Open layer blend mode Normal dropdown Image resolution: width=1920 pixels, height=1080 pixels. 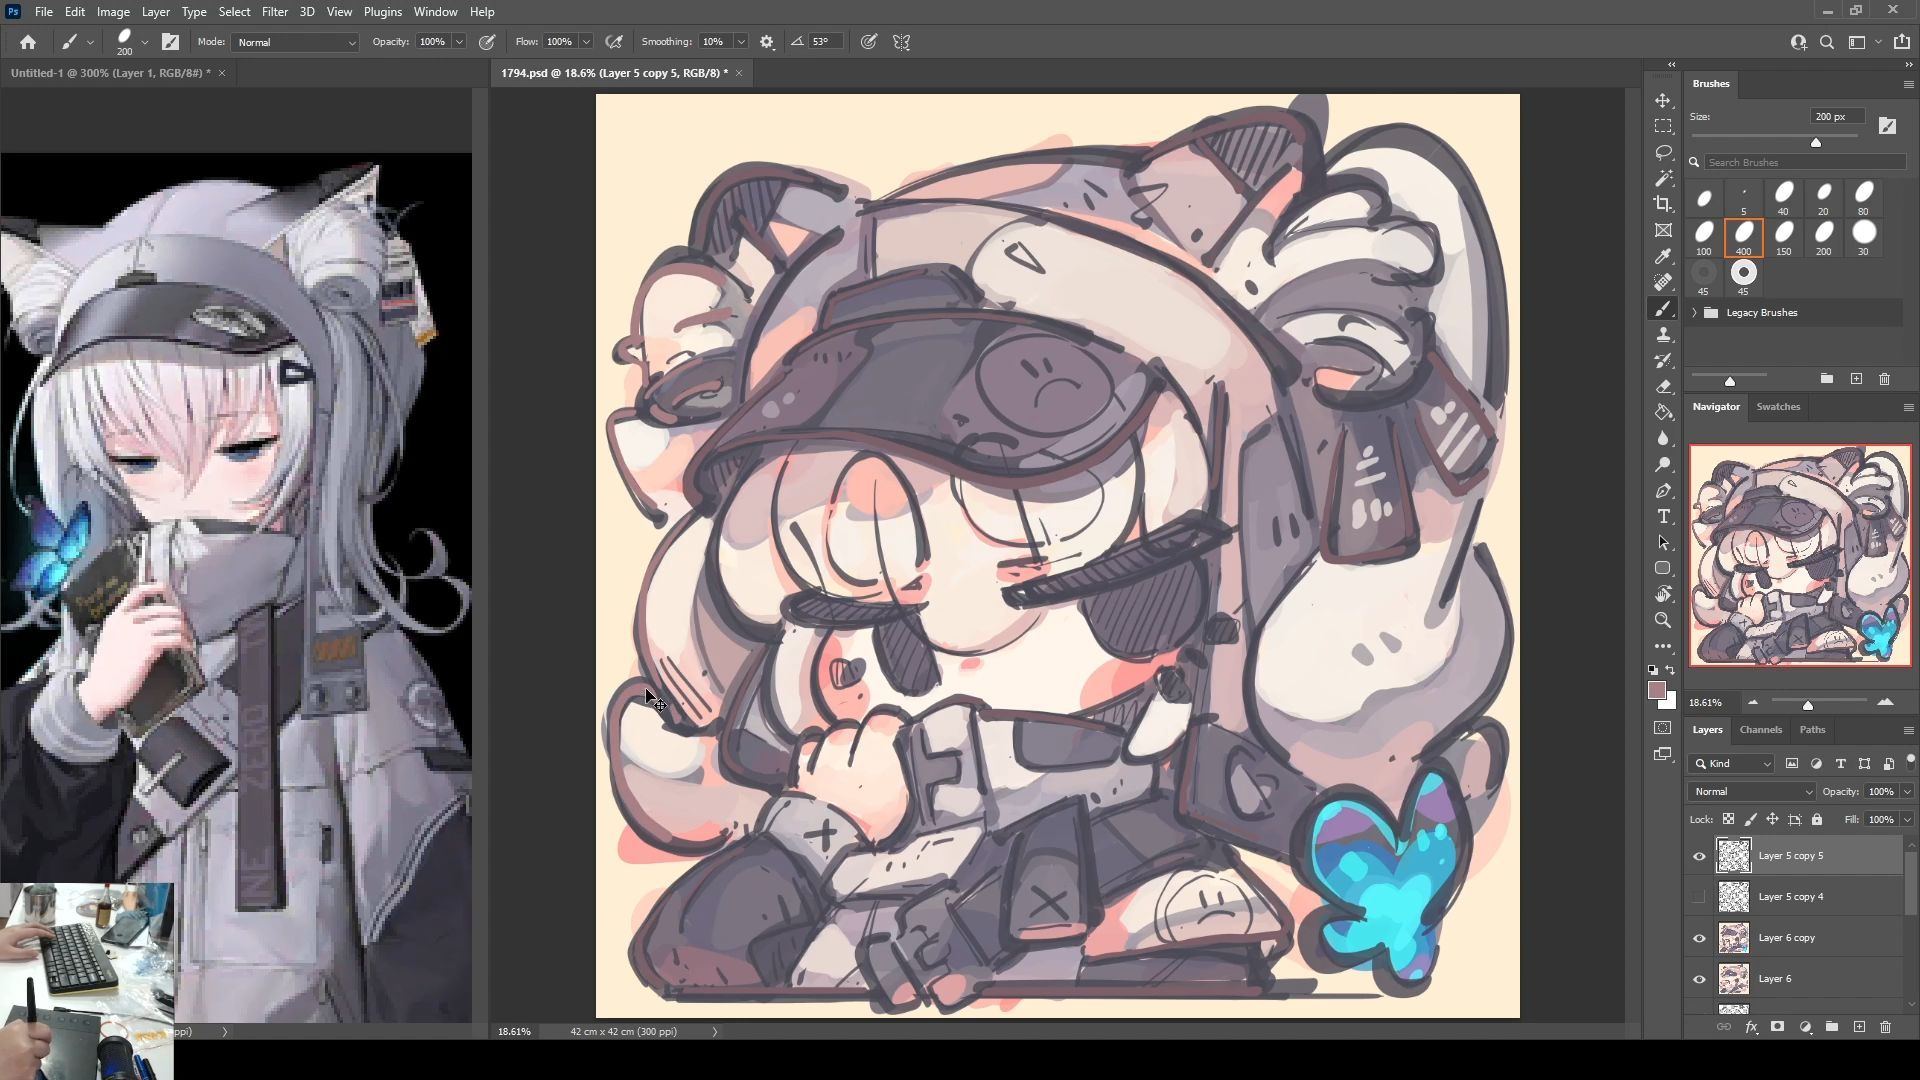[x=1751, y=792]
